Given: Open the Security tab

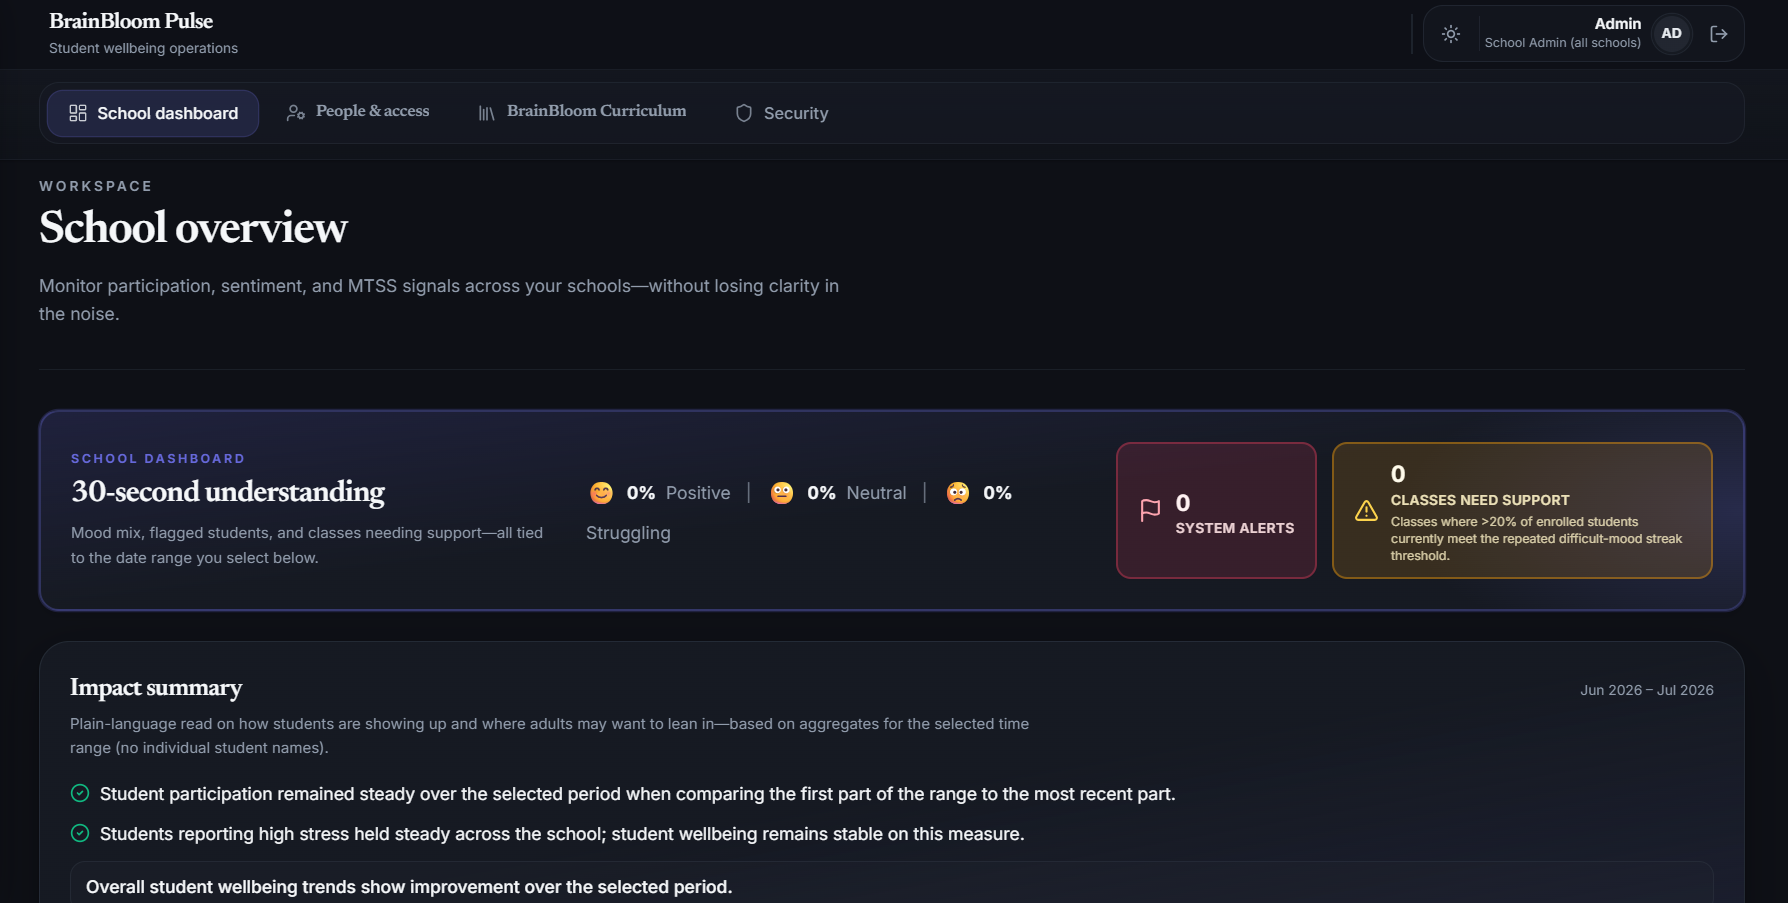Looking at the screenshot, I should 782,113.
